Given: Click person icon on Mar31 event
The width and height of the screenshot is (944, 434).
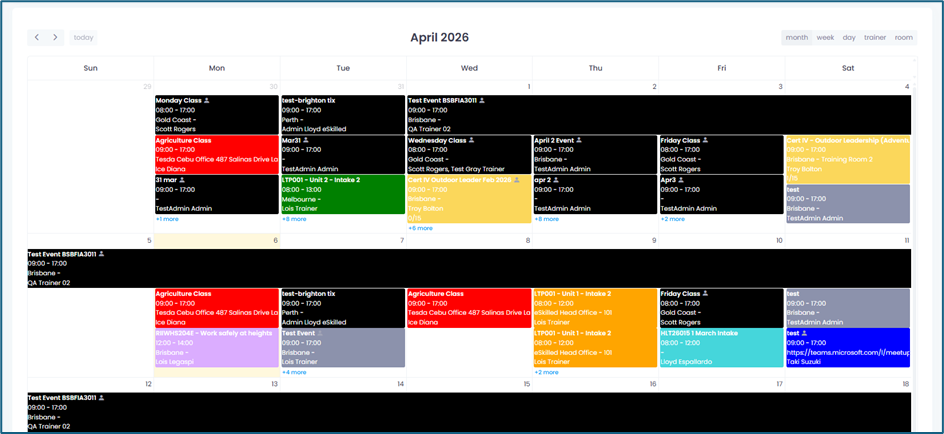Looking at the screenshot, I should pos(306,141).
